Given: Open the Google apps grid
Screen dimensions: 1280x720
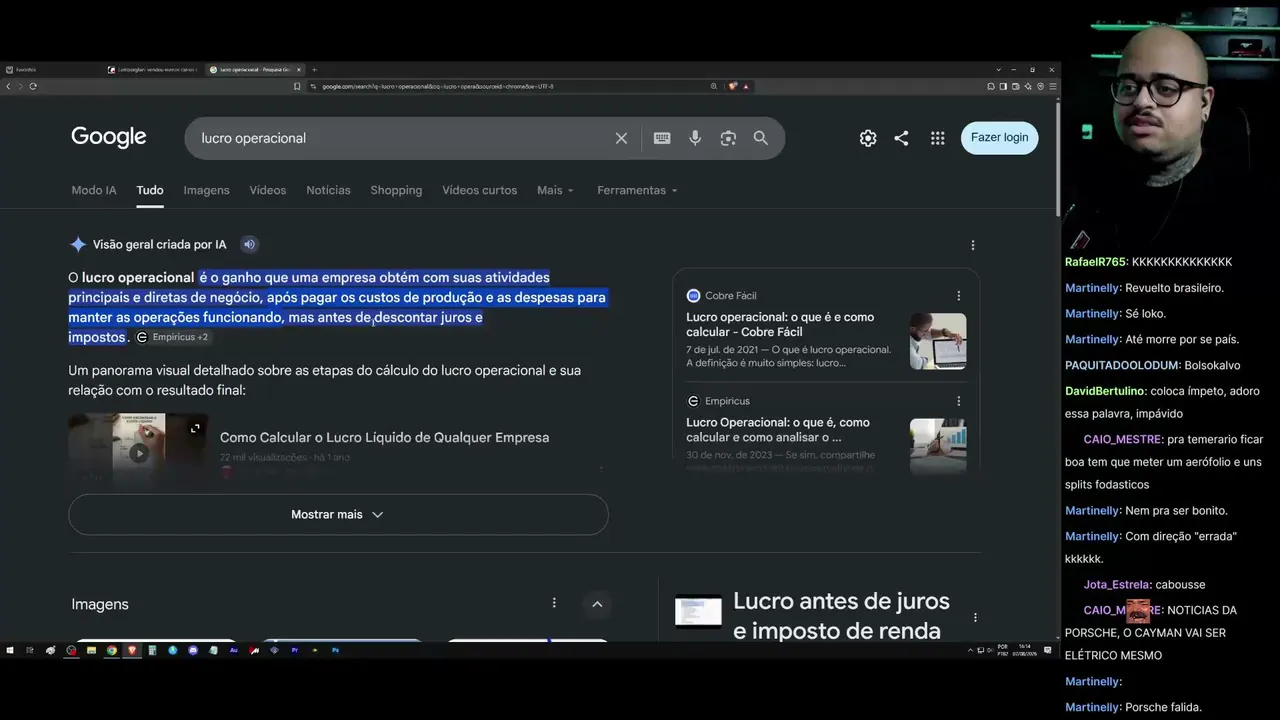Looking at the screenshot, I should tap(937, 138).
